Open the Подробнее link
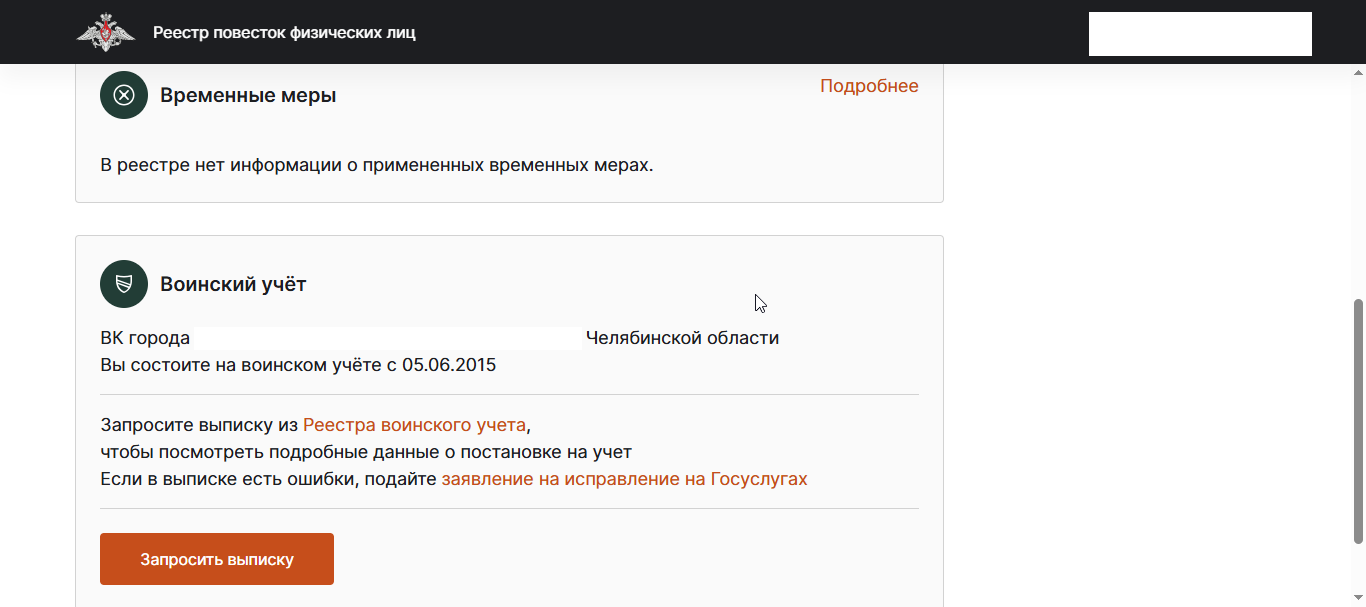This screenshot has width=1366, height=607. [869, 86]
